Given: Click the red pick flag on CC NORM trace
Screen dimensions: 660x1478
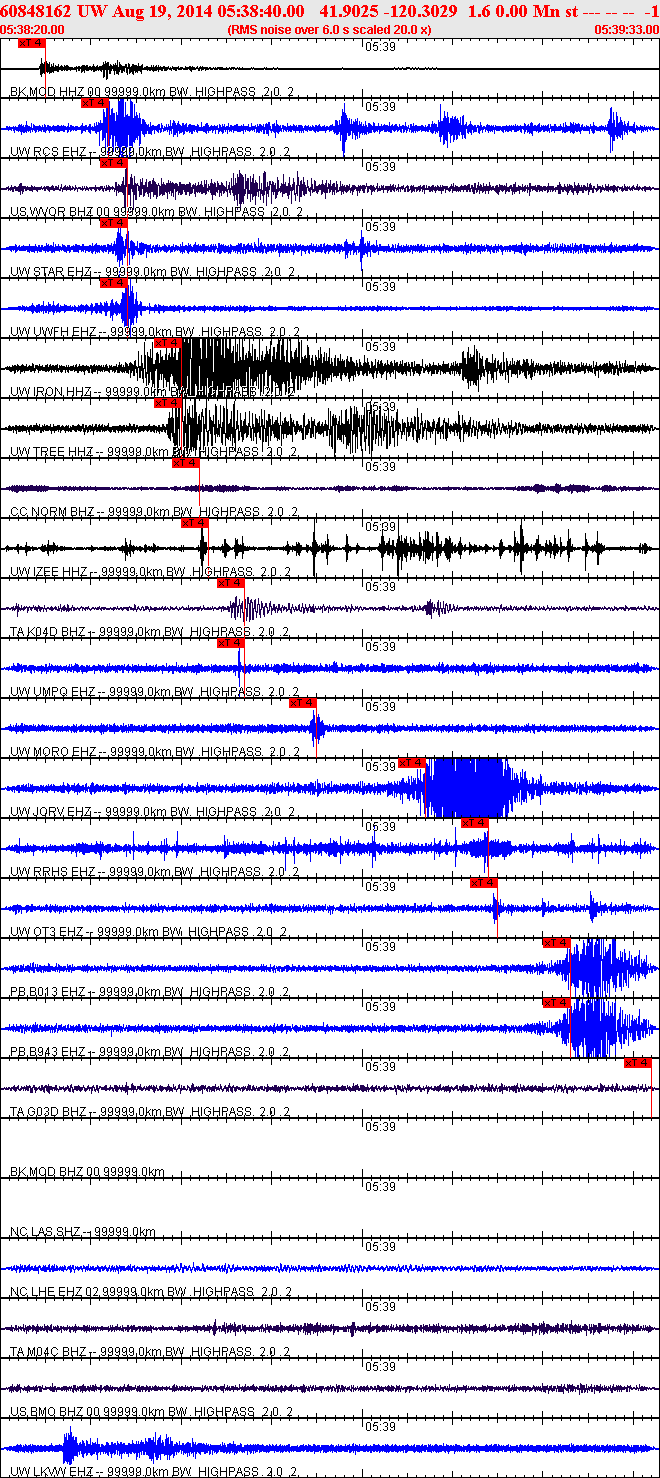Looking at the screenshot, I should point(186,463).
